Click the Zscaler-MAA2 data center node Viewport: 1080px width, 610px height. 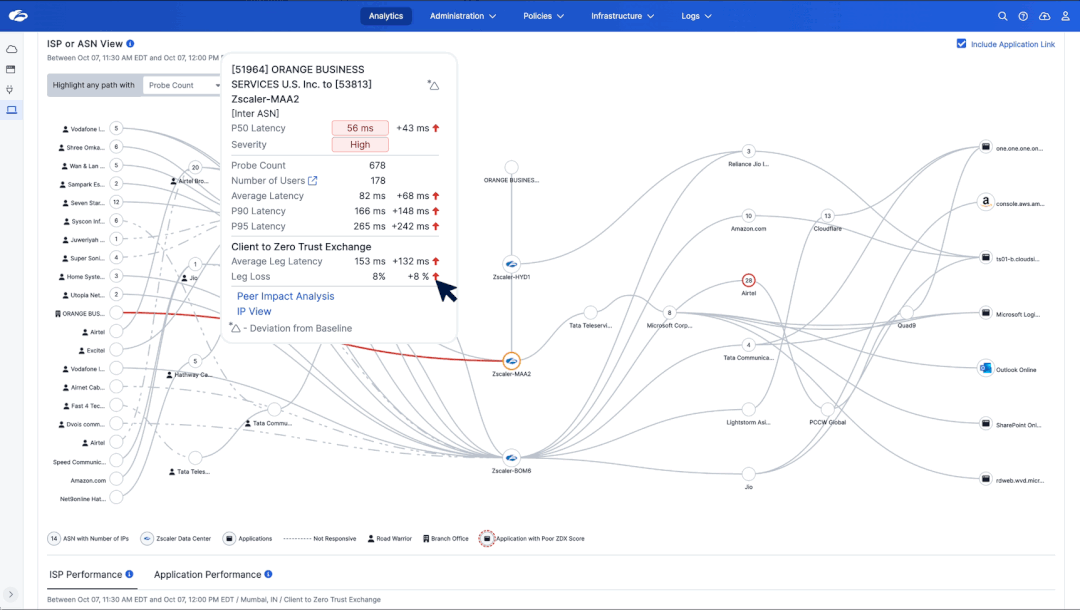(511, 360)
